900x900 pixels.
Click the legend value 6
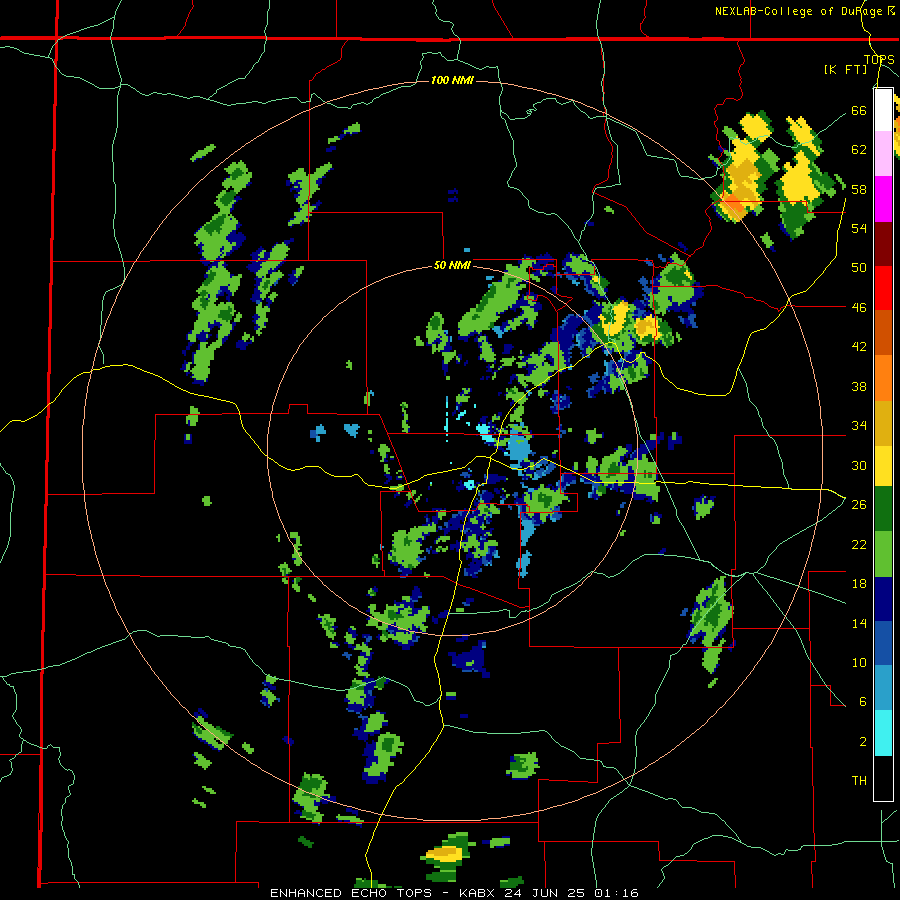(x=863, y=702)
